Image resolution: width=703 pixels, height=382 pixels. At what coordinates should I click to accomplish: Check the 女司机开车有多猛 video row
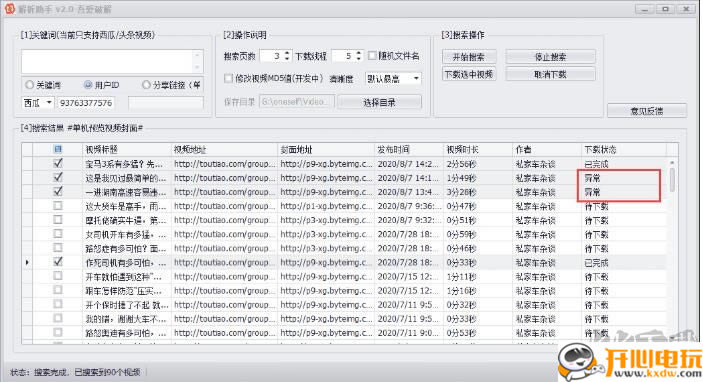tap(58, 234)
